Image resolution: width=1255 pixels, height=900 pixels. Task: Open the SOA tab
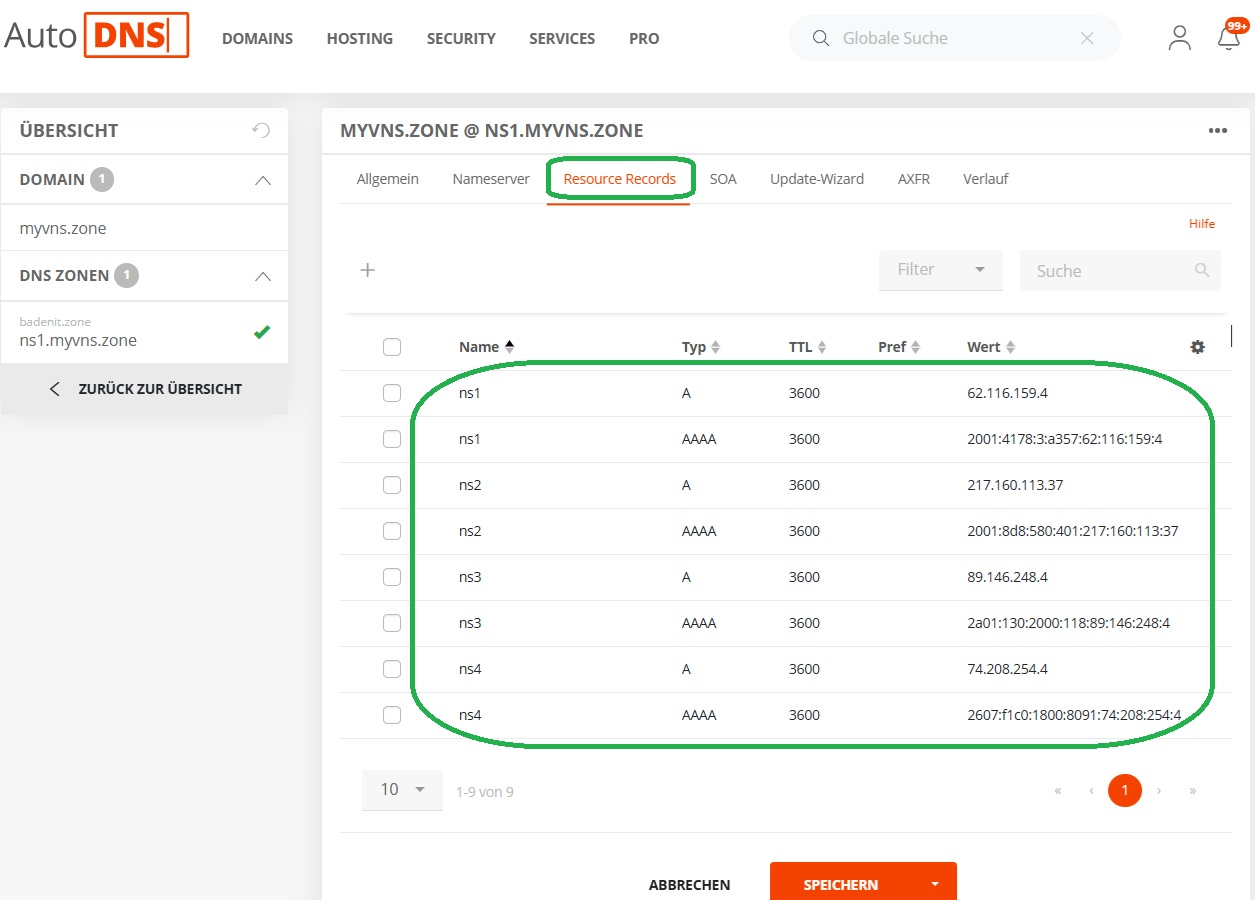[723, 179]
